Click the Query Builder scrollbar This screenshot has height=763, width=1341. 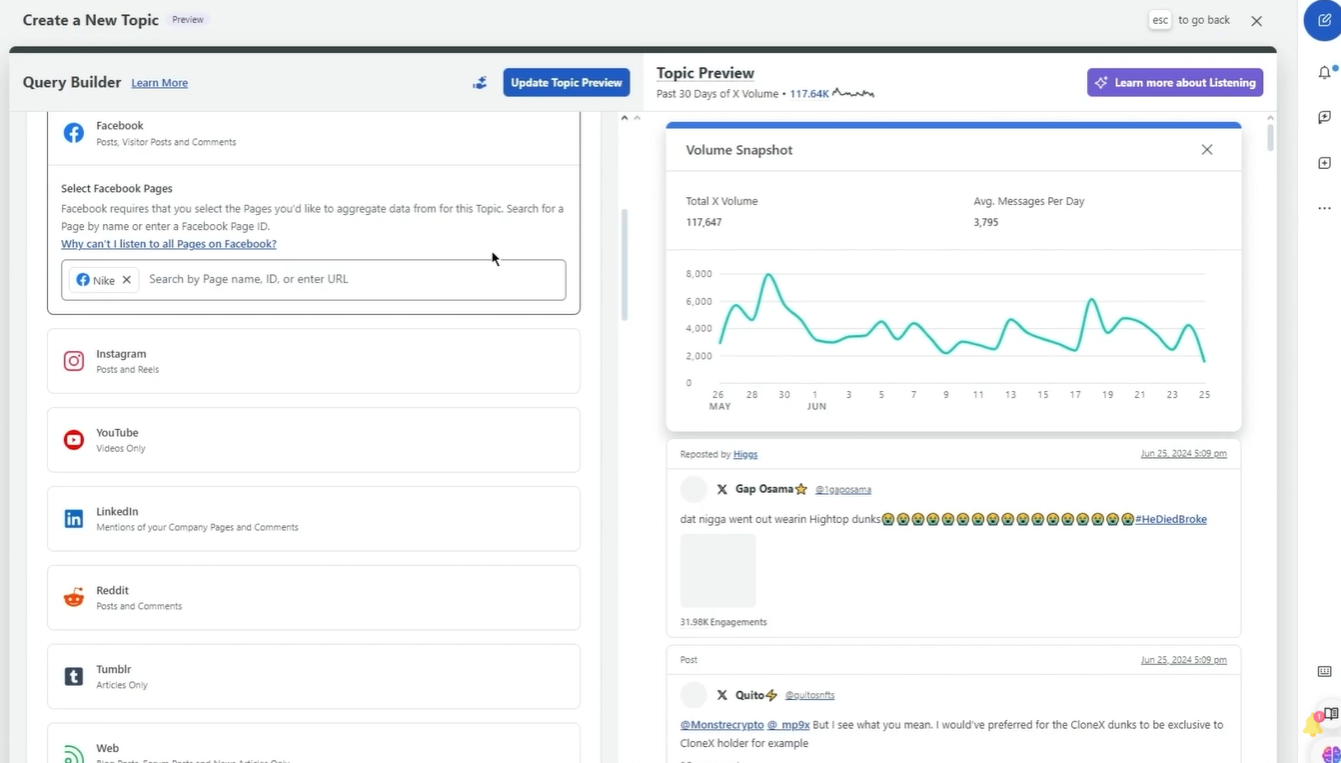[x=625, y=265]
